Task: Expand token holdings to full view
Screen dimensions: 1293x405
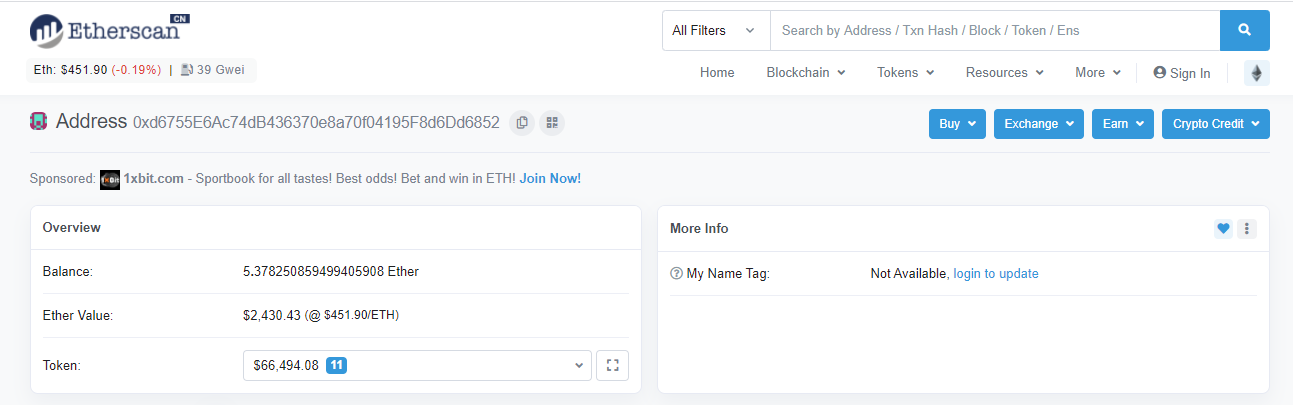Action: click(x=612, y=366)
